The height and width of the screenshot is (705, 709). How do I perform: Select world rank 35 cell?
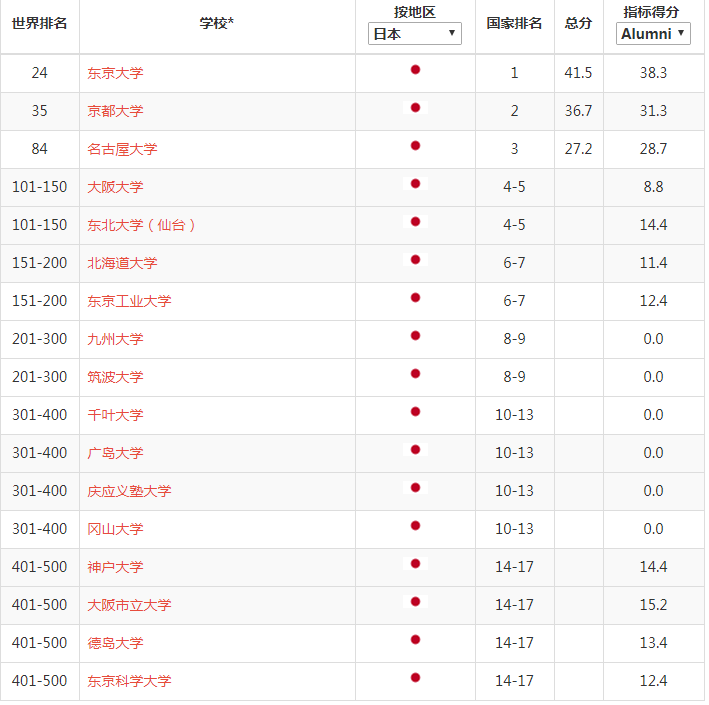40,111
